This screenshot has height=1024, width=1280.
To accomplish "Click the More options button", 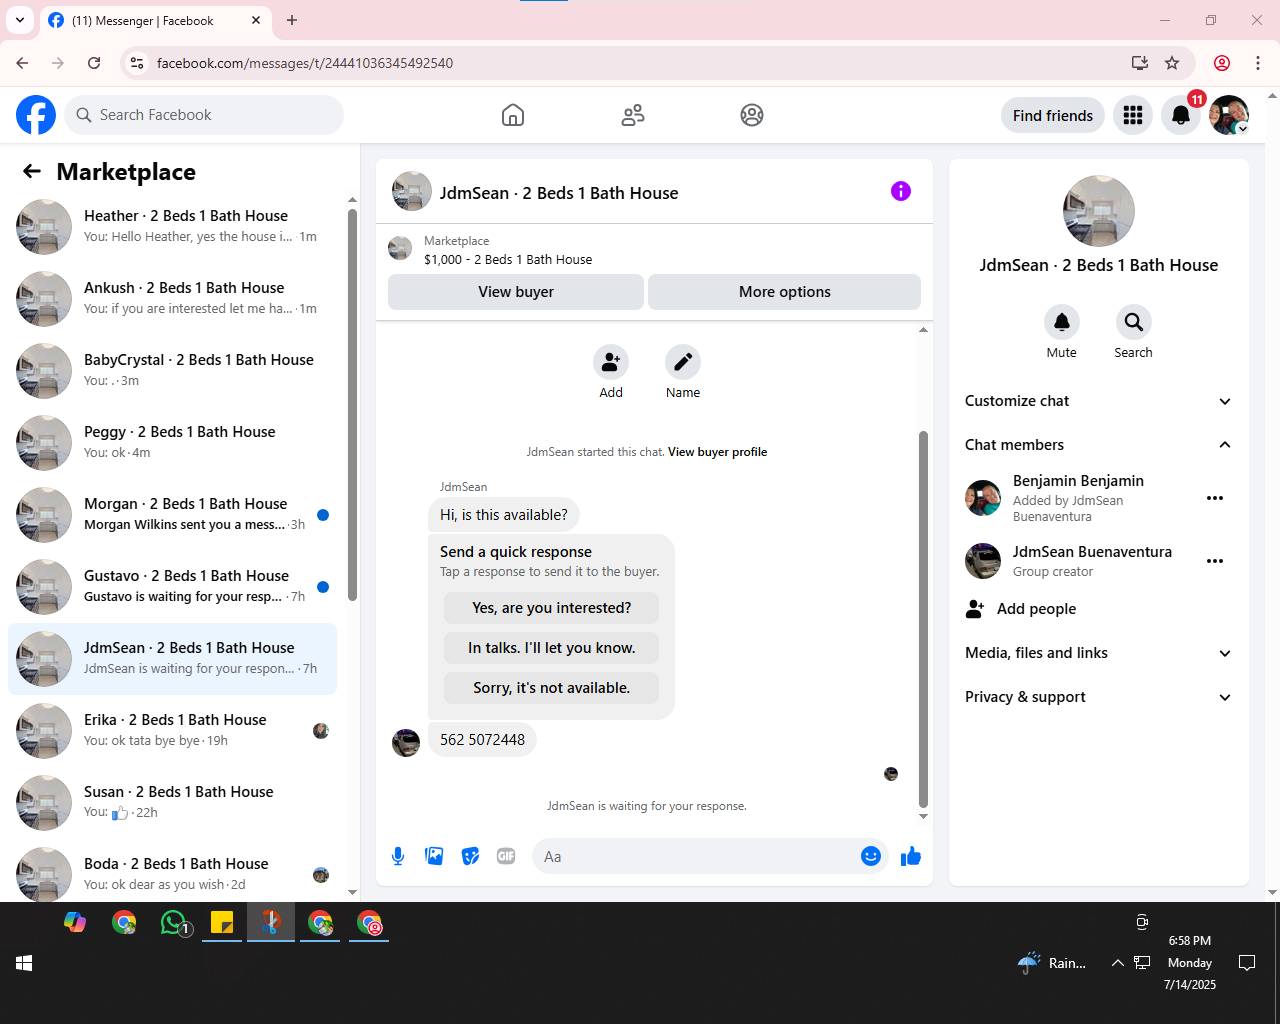I will (x=785, y=292).
